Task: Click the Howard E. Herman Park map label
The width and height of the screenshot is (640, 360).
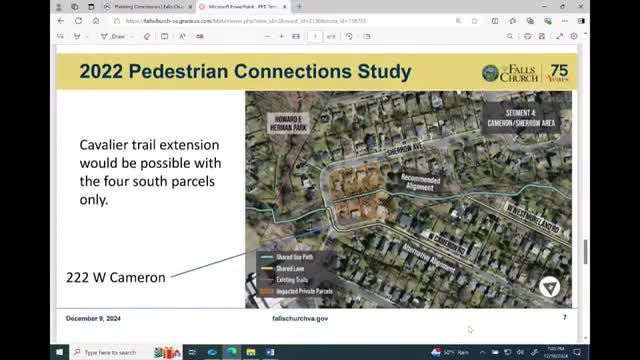Action: (x=288, y=123)
